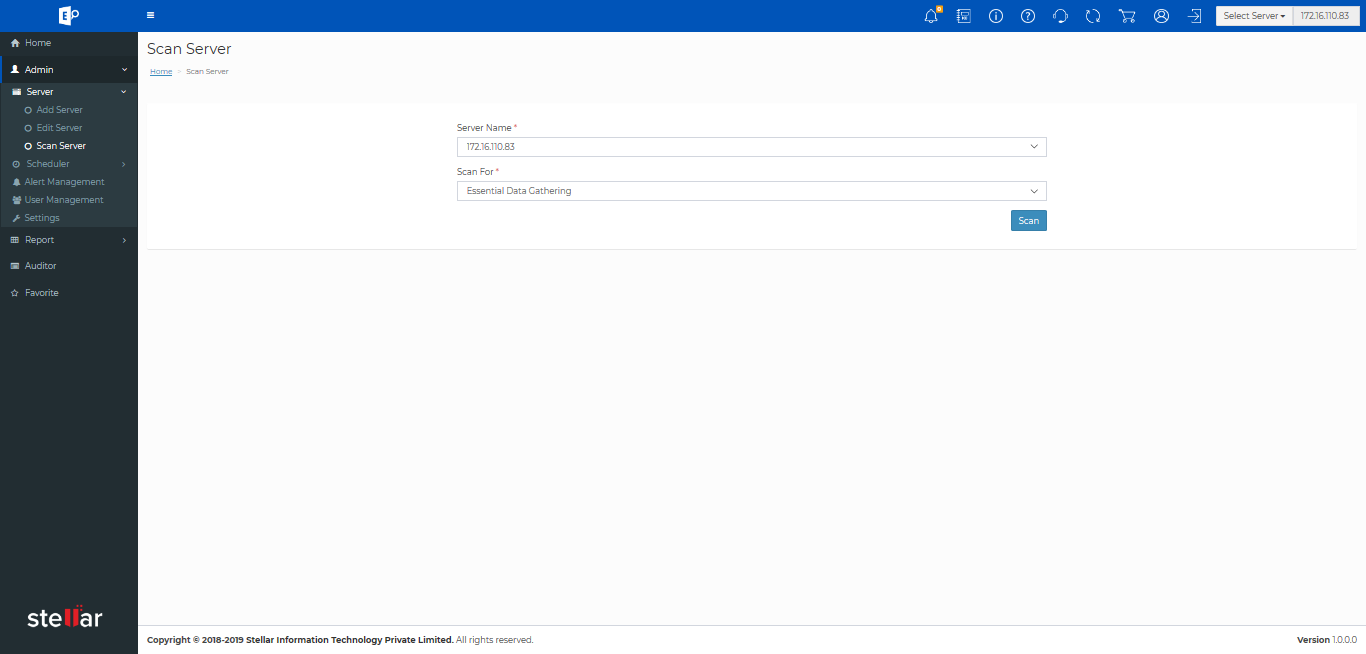Select Add Server in the sidebar
Screen dimensions: 1366x654
coord(59,110)
